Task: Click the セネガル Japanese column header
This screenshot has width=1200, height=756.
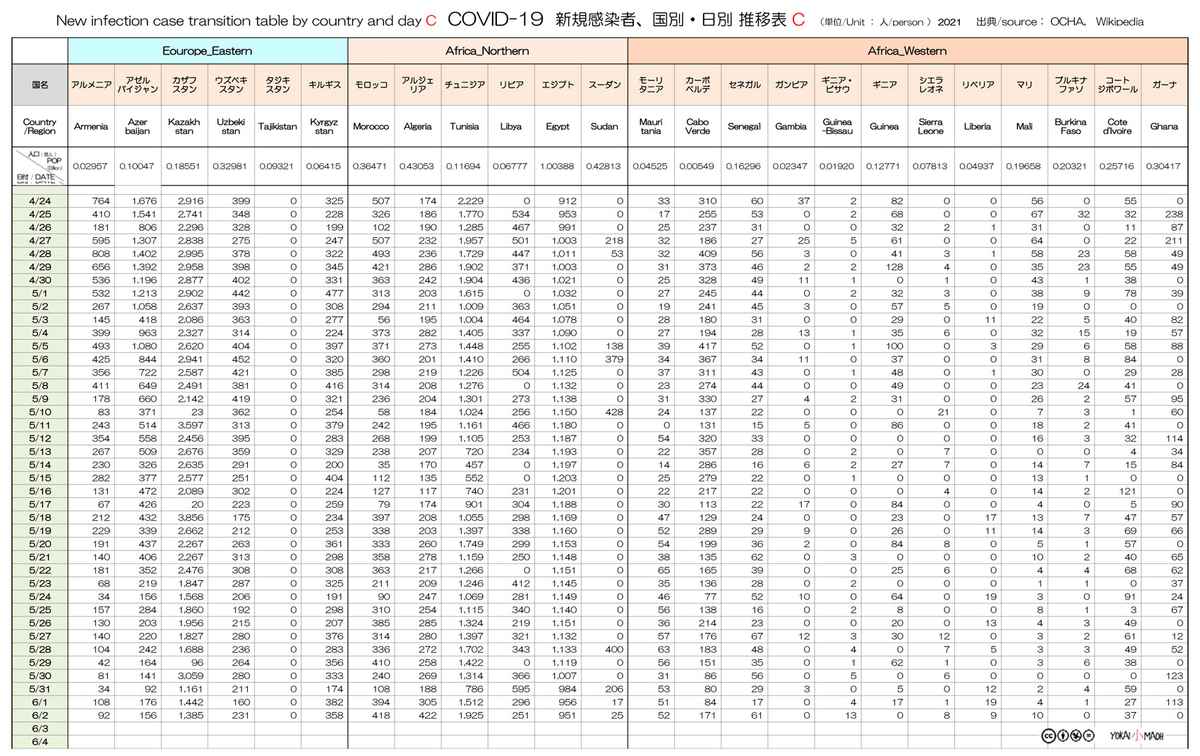Action: [744, 85]
